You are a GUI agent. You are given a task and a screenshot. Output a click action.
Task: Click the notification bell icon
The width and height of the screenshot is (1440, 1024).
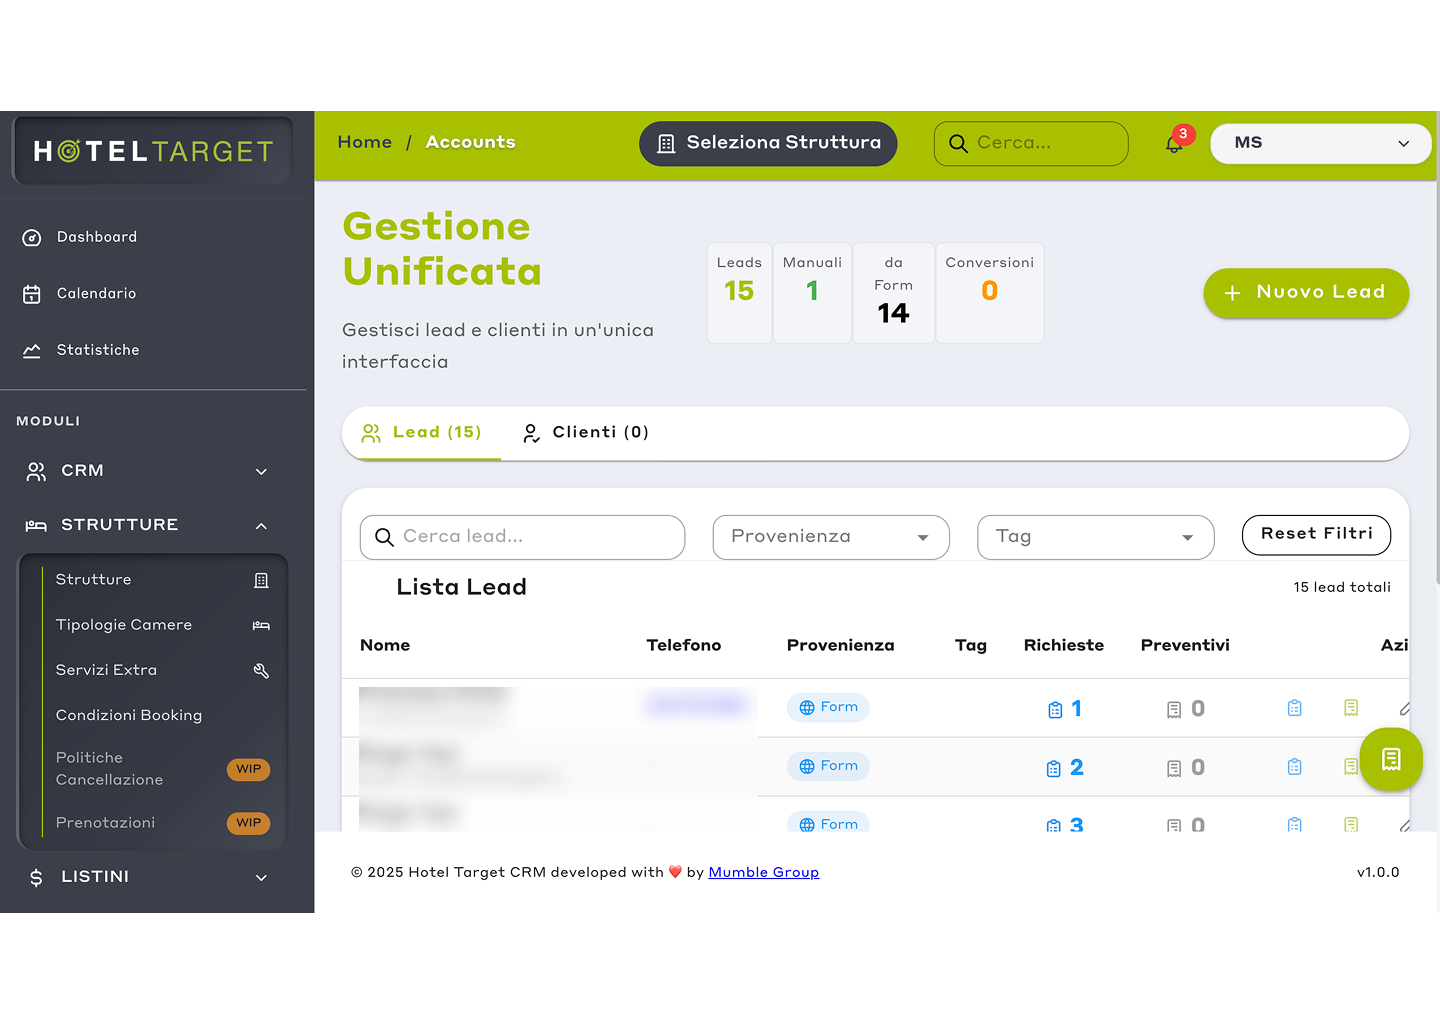pos(1174,144)
